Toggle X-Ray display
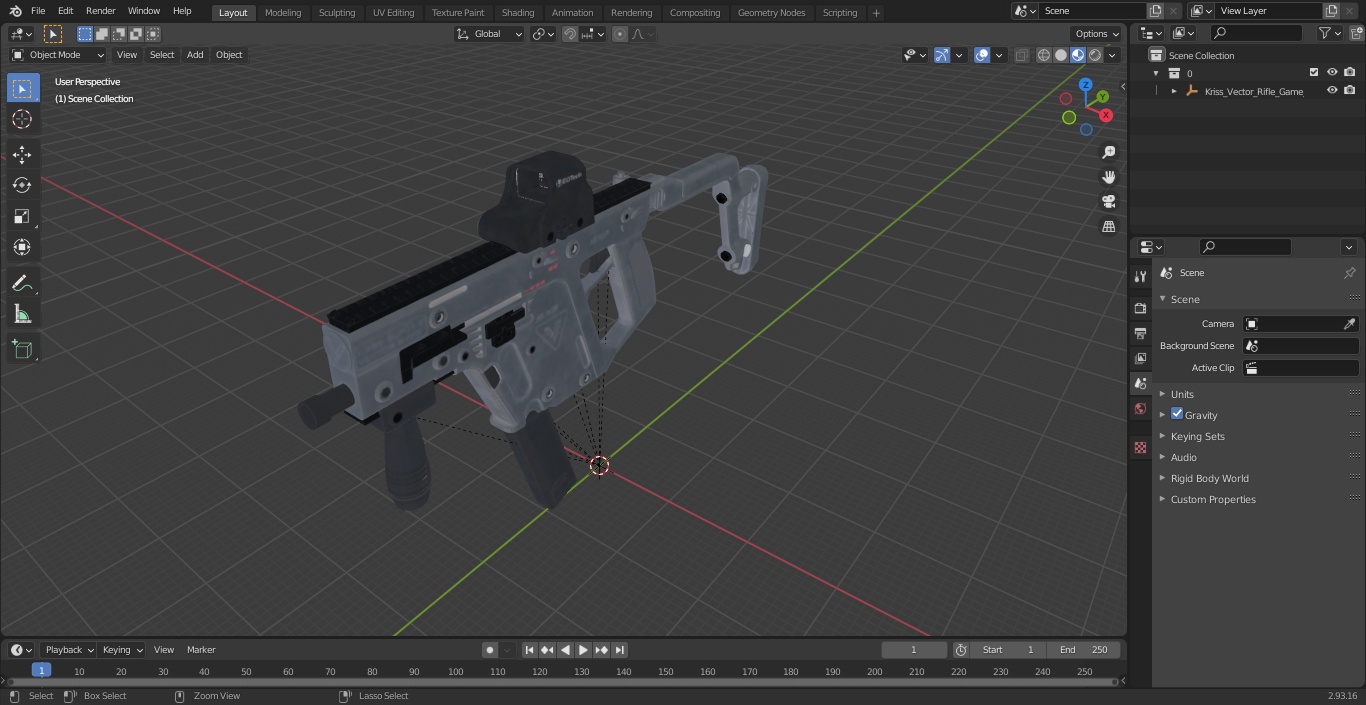 tap(1022, 55)
